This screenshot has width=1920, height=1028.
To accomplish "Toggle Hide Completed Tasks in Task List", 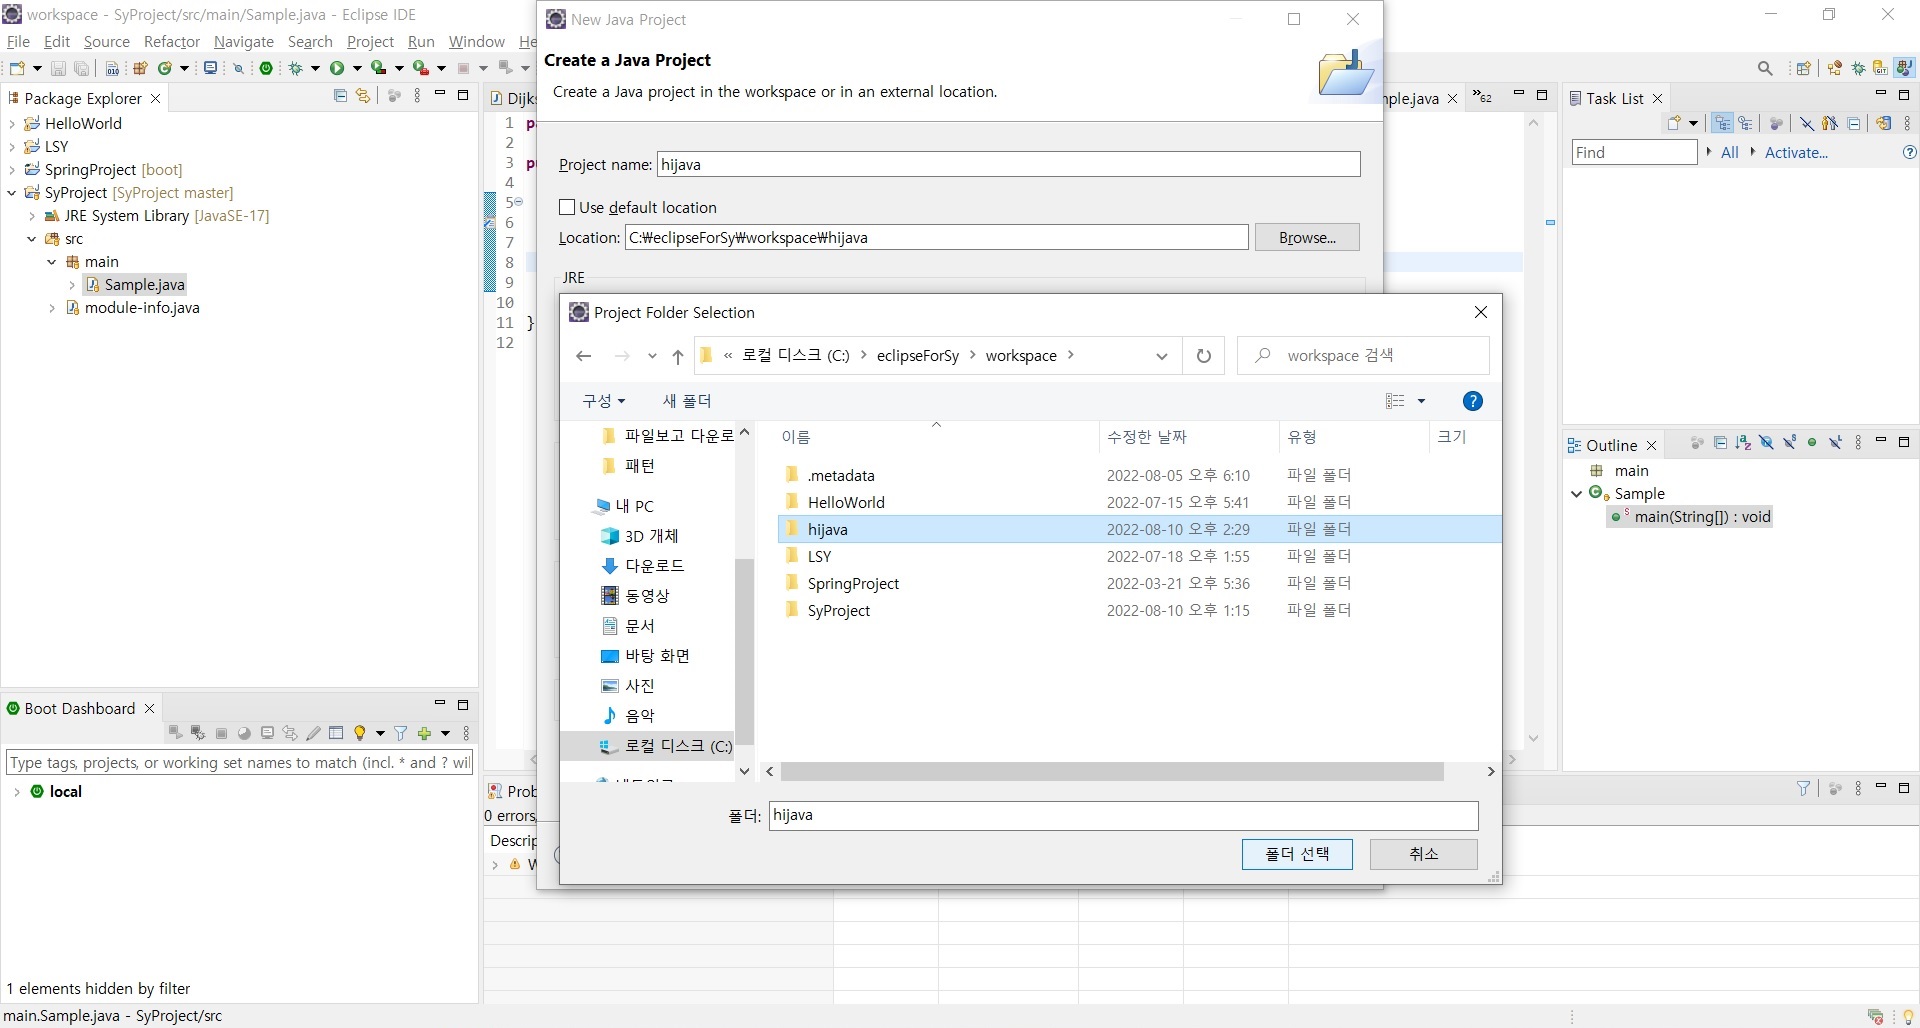I will pyautogui.click(x=1807, y=123).
